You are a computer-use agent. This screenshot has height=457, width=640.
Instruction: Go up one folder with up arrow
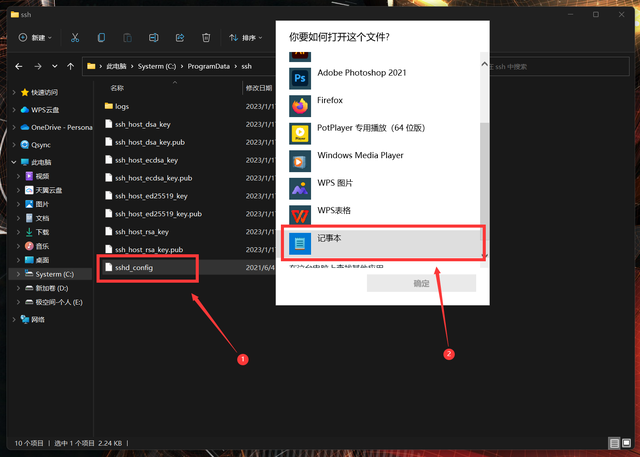68,66
